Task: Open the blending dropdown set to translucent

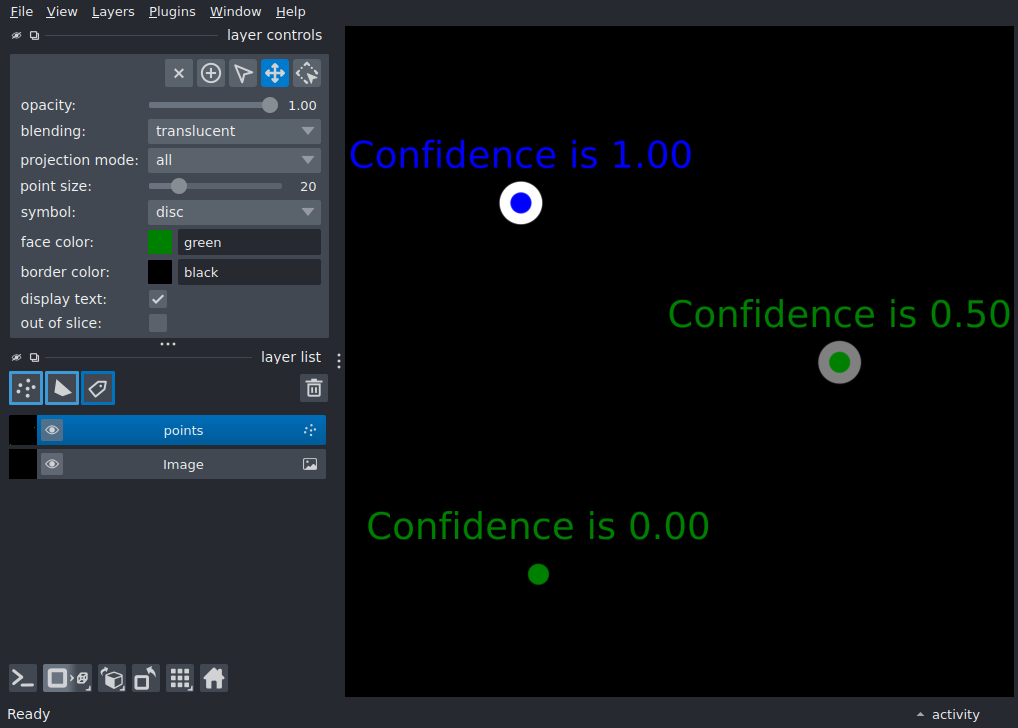Action: (x=234, y=131)
